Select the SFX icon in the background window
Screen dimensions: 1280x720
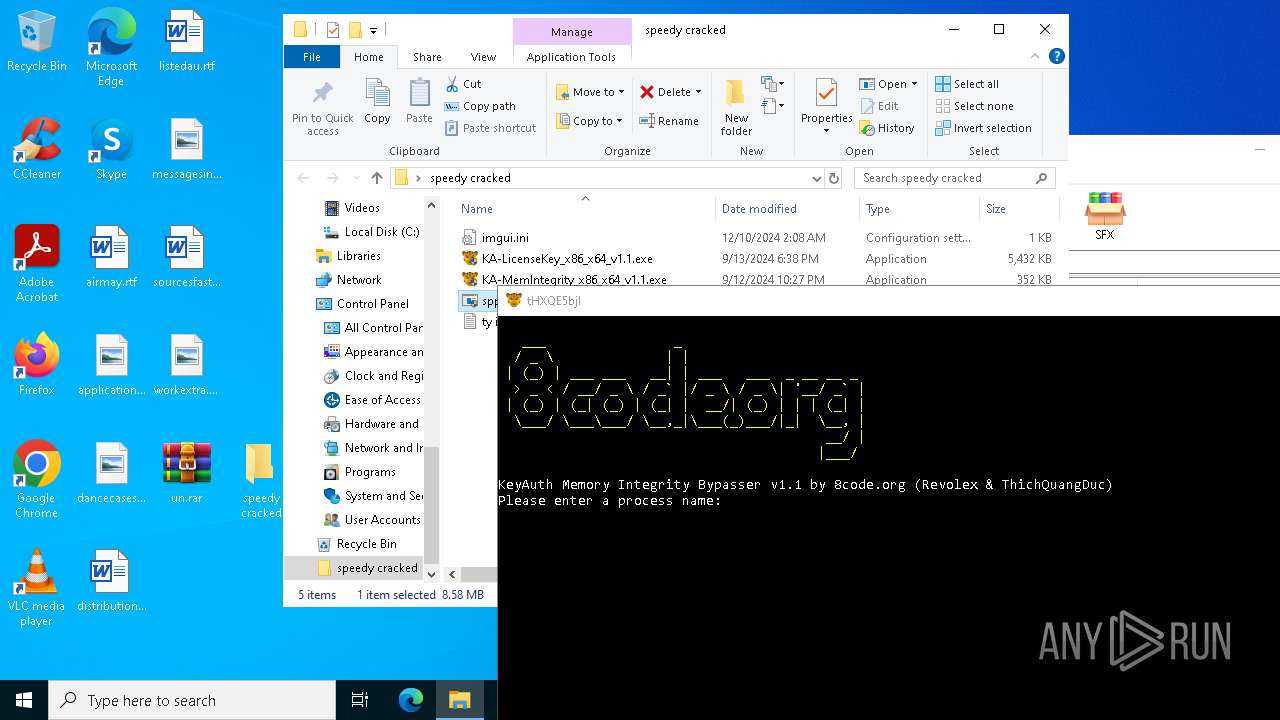click(1104, 216)
